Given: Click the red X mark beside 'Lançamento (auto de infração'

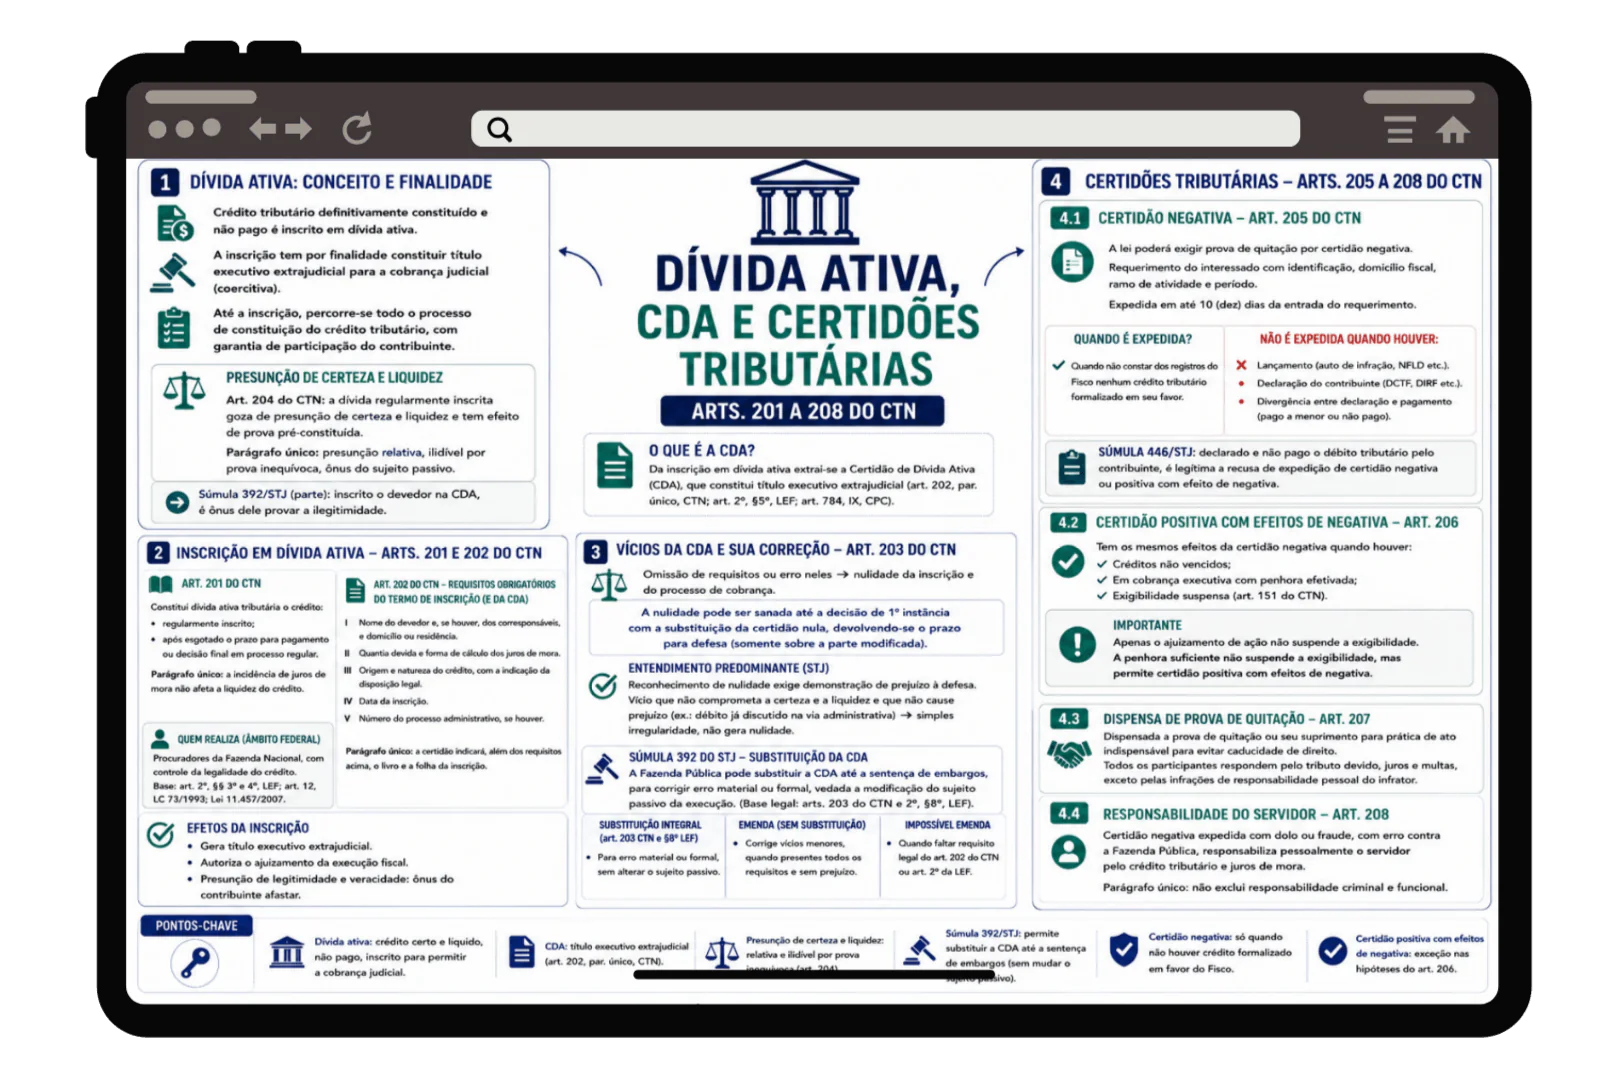Looking at the screenshot, I should coord(1241,365).
